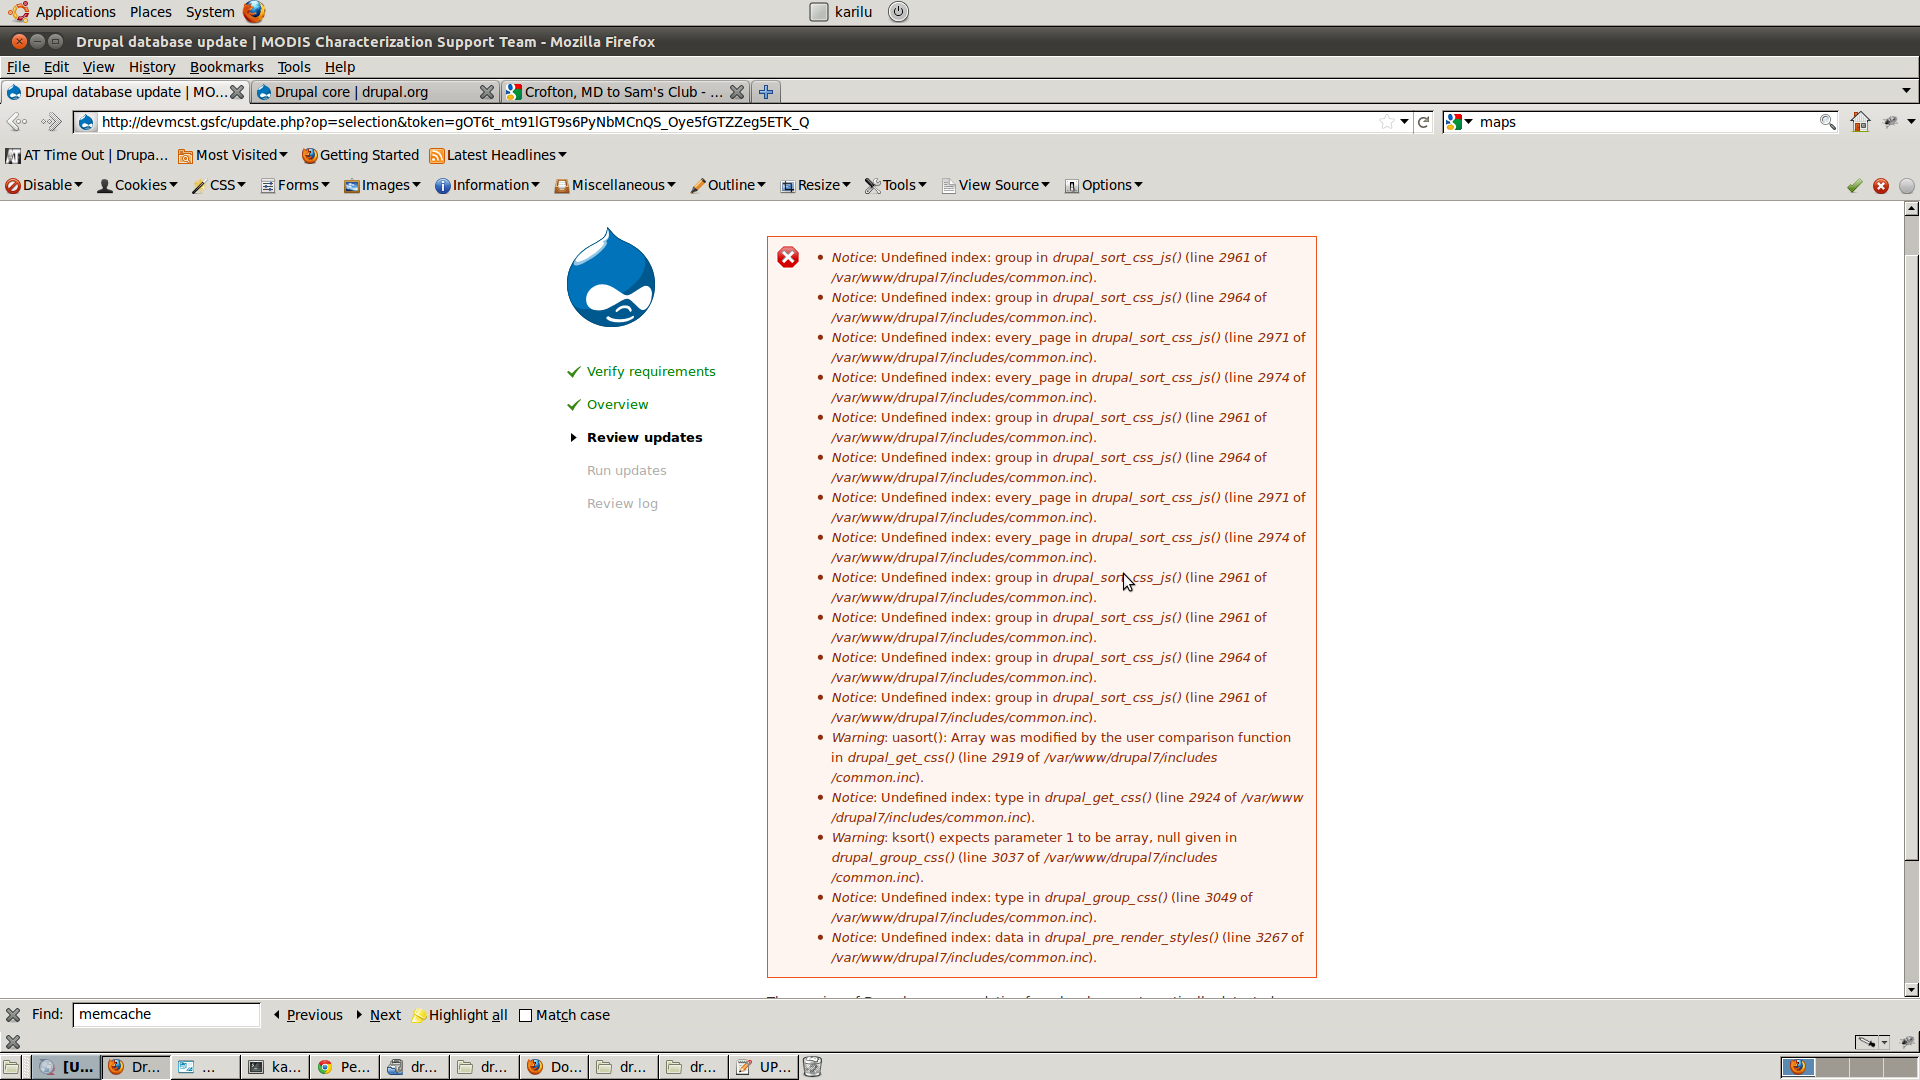Click the vertical scrollbar down arrow
This screenshot has width=1920, height=1080.
[x=1911, y=990]
